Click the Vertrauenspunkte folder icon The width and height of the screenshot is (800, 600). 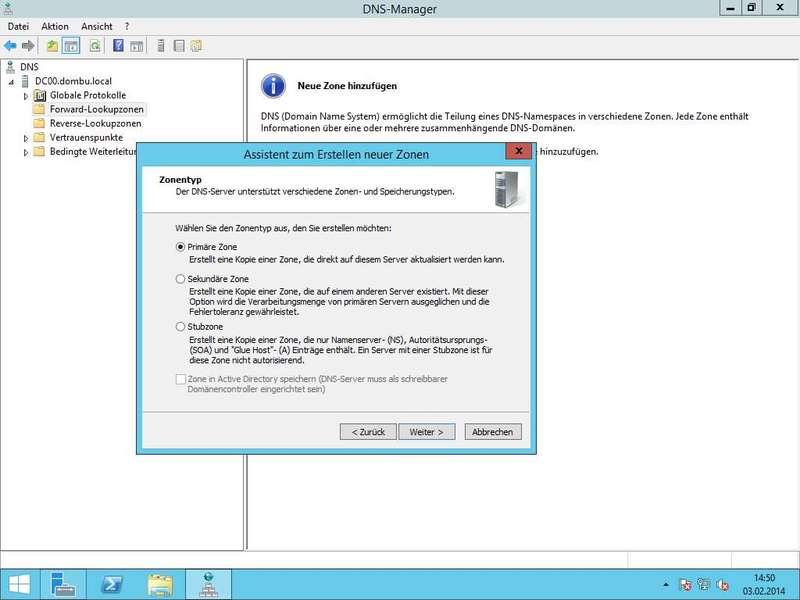point(39,137)
